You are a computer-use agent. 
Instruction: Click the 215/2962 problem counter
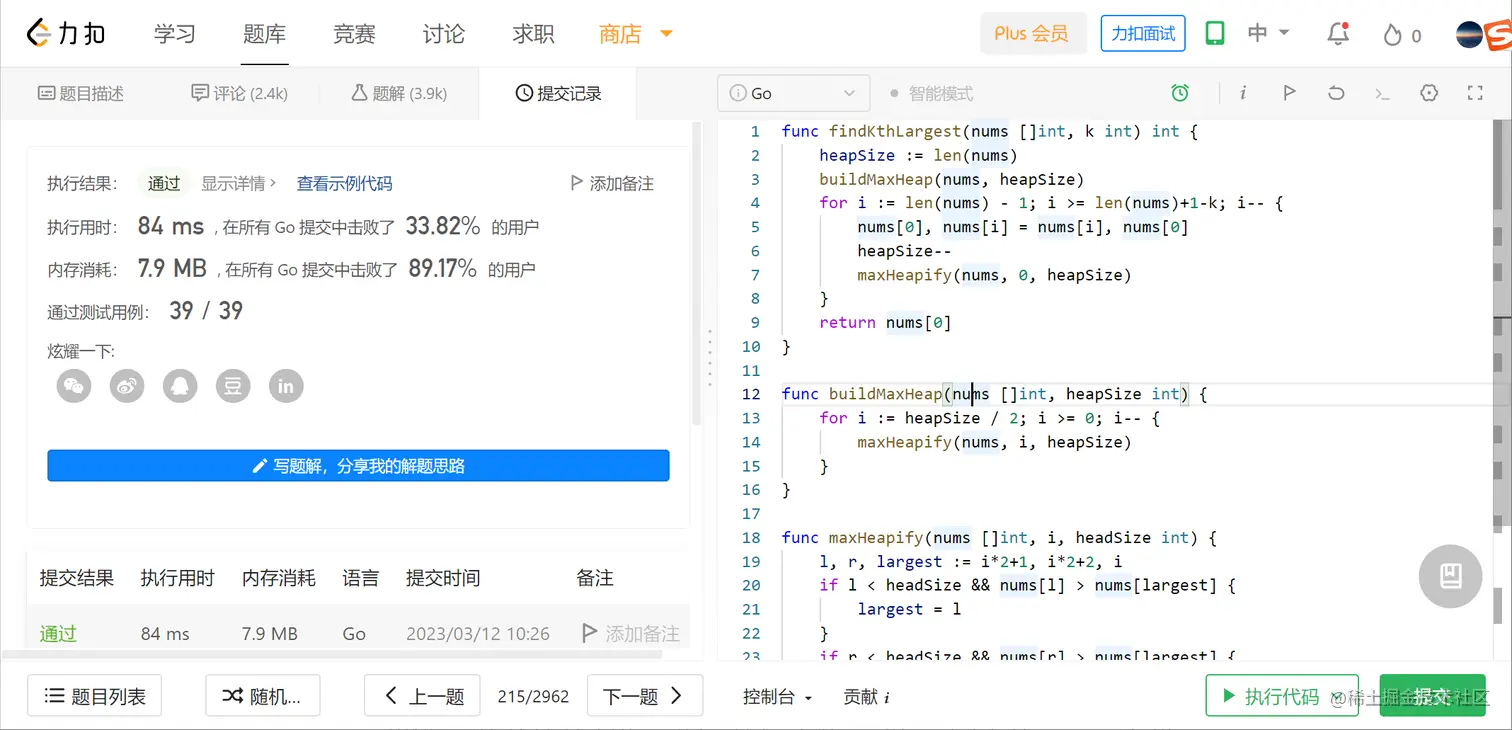click(x=533, y=696)
